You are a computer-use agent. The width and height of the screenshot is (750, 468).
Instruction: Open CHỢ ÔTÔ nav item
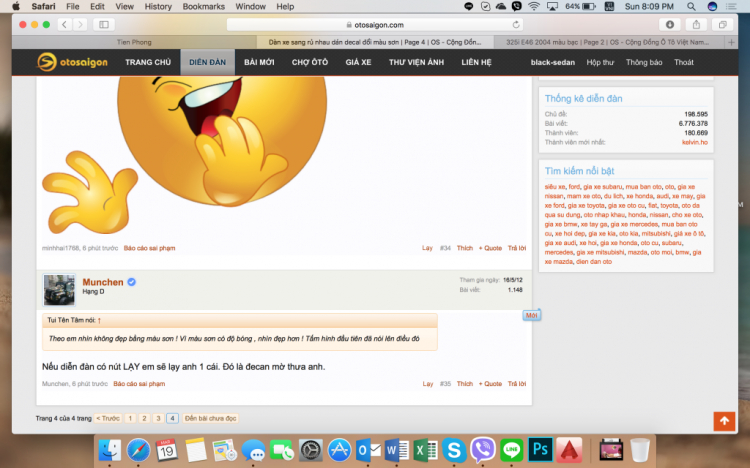point(310,62)
